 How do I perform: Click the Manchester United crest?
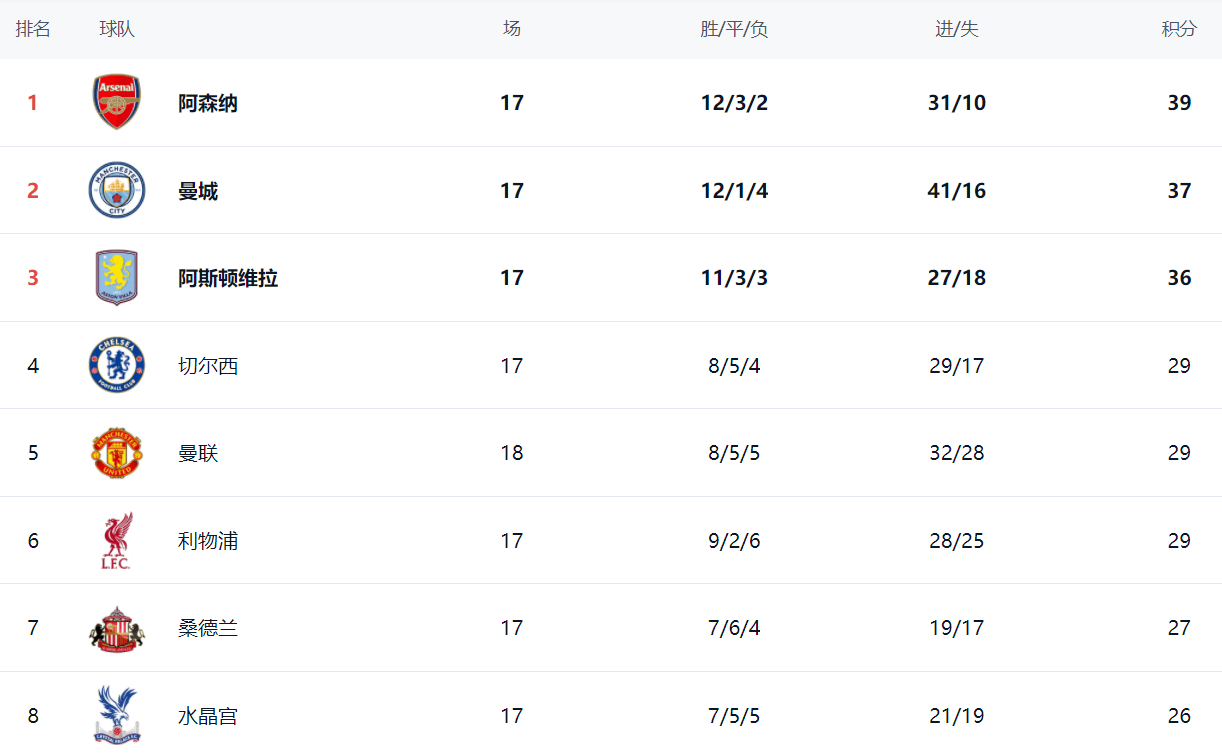[117, 453]
